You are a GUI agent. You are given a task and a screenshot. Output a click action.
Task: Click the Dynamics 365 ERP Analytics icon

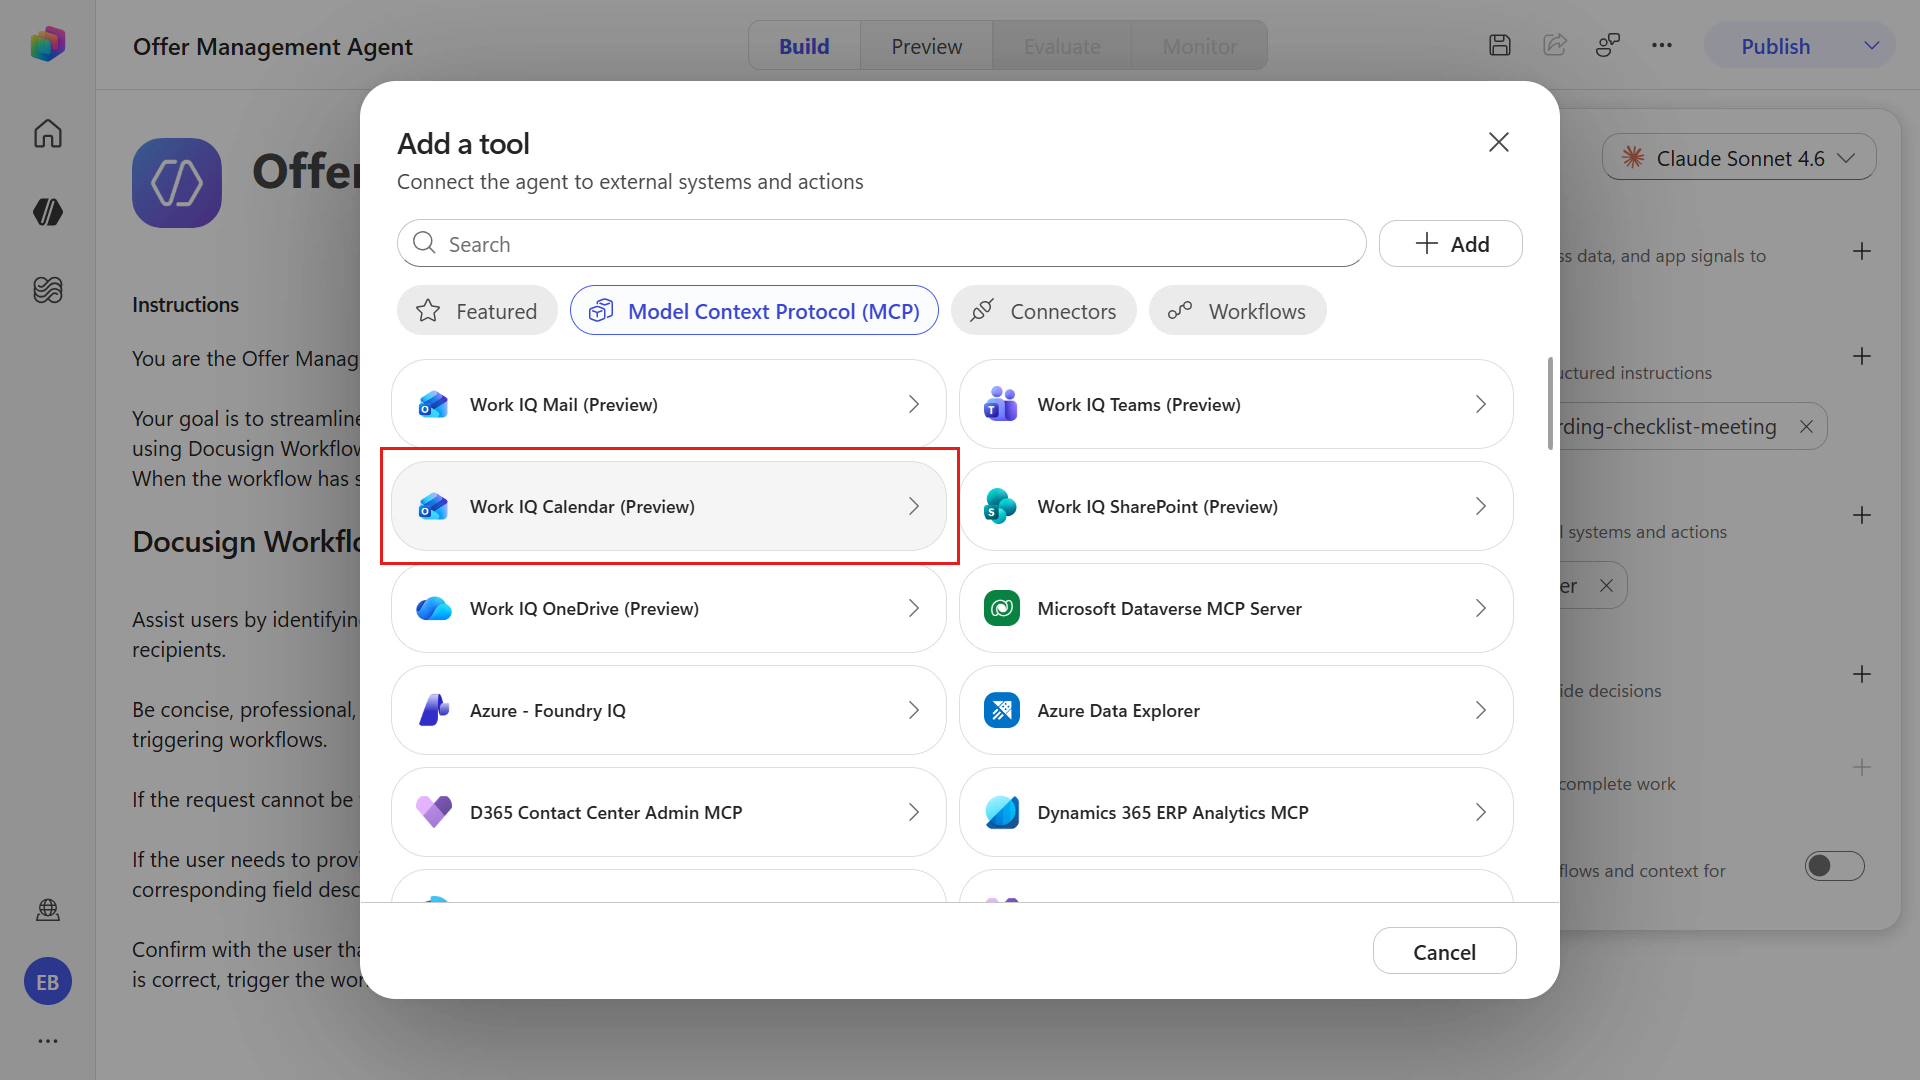point(1001,812)
